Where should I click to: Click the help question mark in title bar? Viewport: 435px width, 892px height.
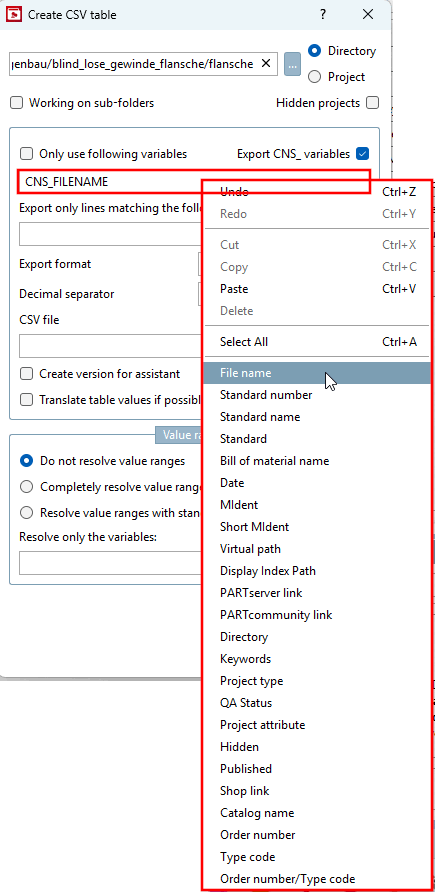pos(322,14)
